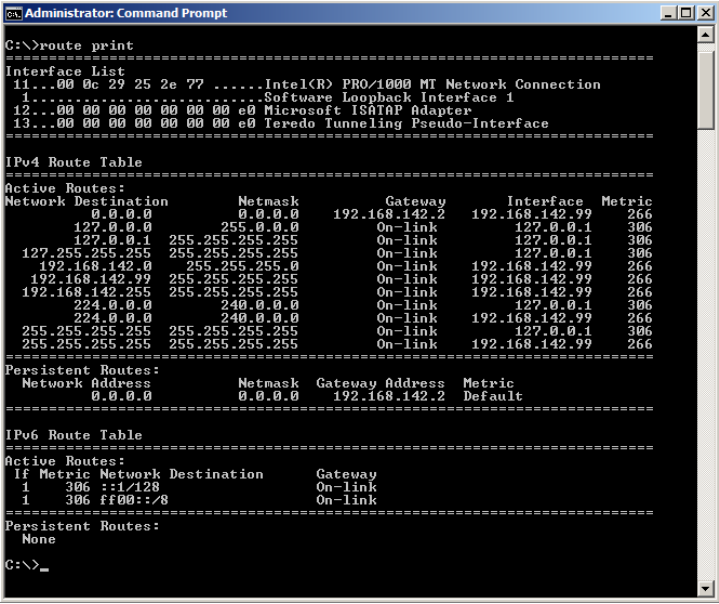The height and width of the screenshot is (604, 719).
Task: Click the 'IPv4 Route Table' heading
Action: (x=73, y=162)
